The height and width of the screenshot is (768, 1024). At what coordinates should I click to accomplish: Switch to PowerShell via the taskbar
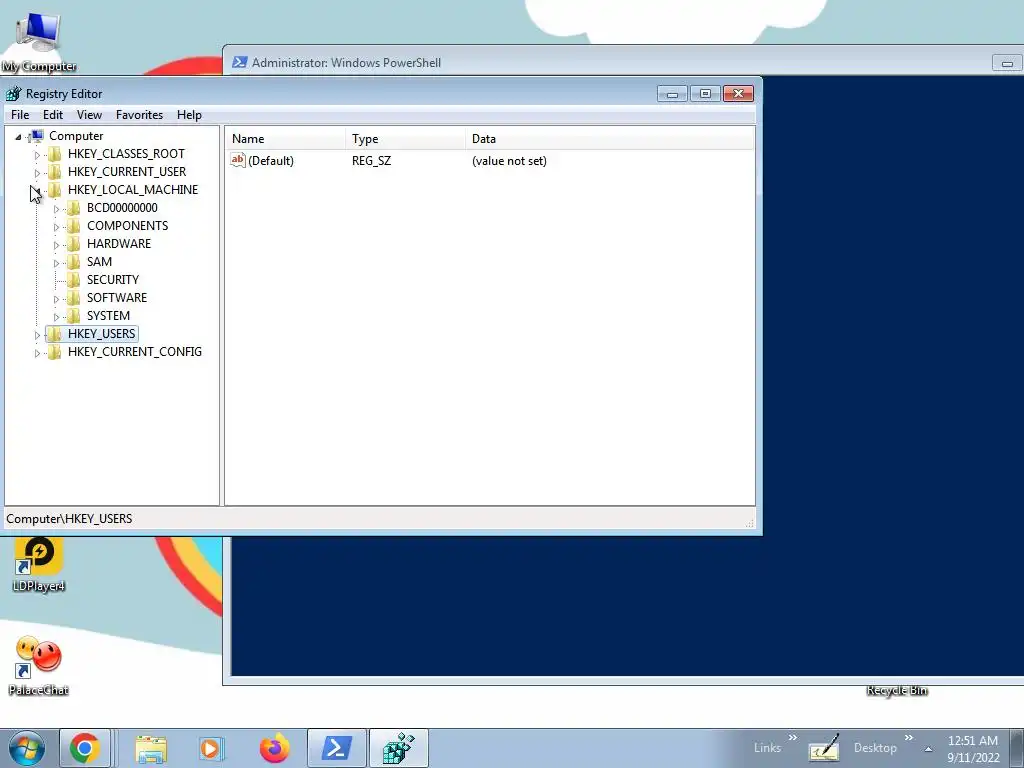click(336, 748)
